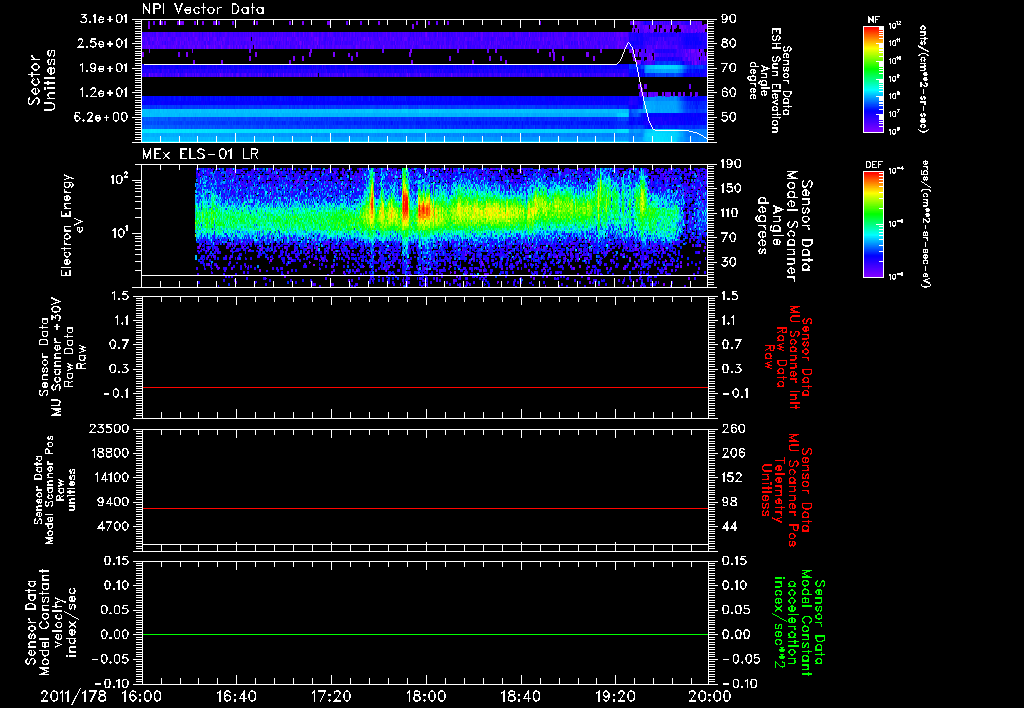Click the "17:20" time axis label
Viewport: 1024px width, 708px height.
[331, 696]
